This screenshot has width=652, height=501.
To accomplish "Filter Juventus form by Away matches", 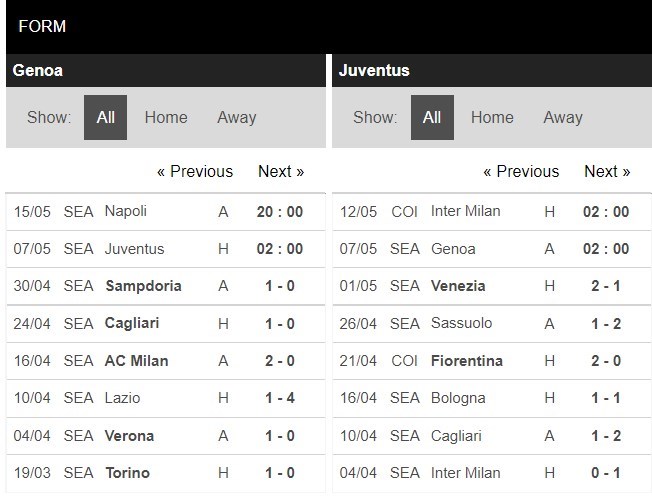I will tap(563, 117).
